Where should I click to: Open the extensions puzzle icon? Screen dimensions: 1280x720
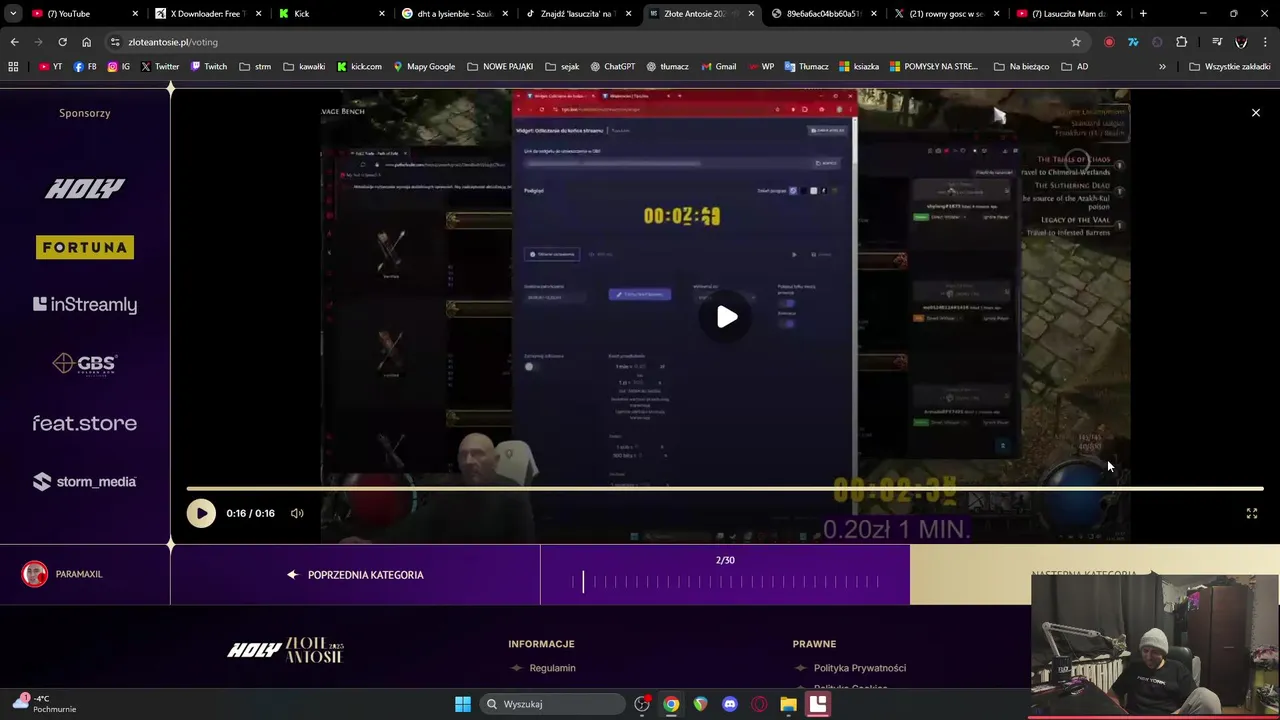[1181, 42]
